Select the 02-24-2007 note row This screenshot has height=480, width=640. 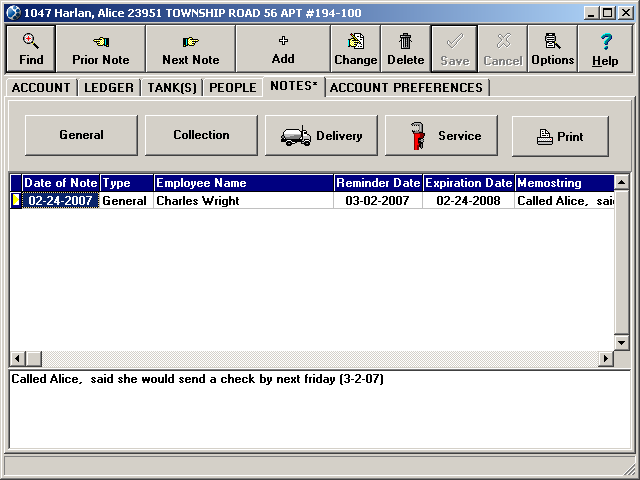coord(60,201)
